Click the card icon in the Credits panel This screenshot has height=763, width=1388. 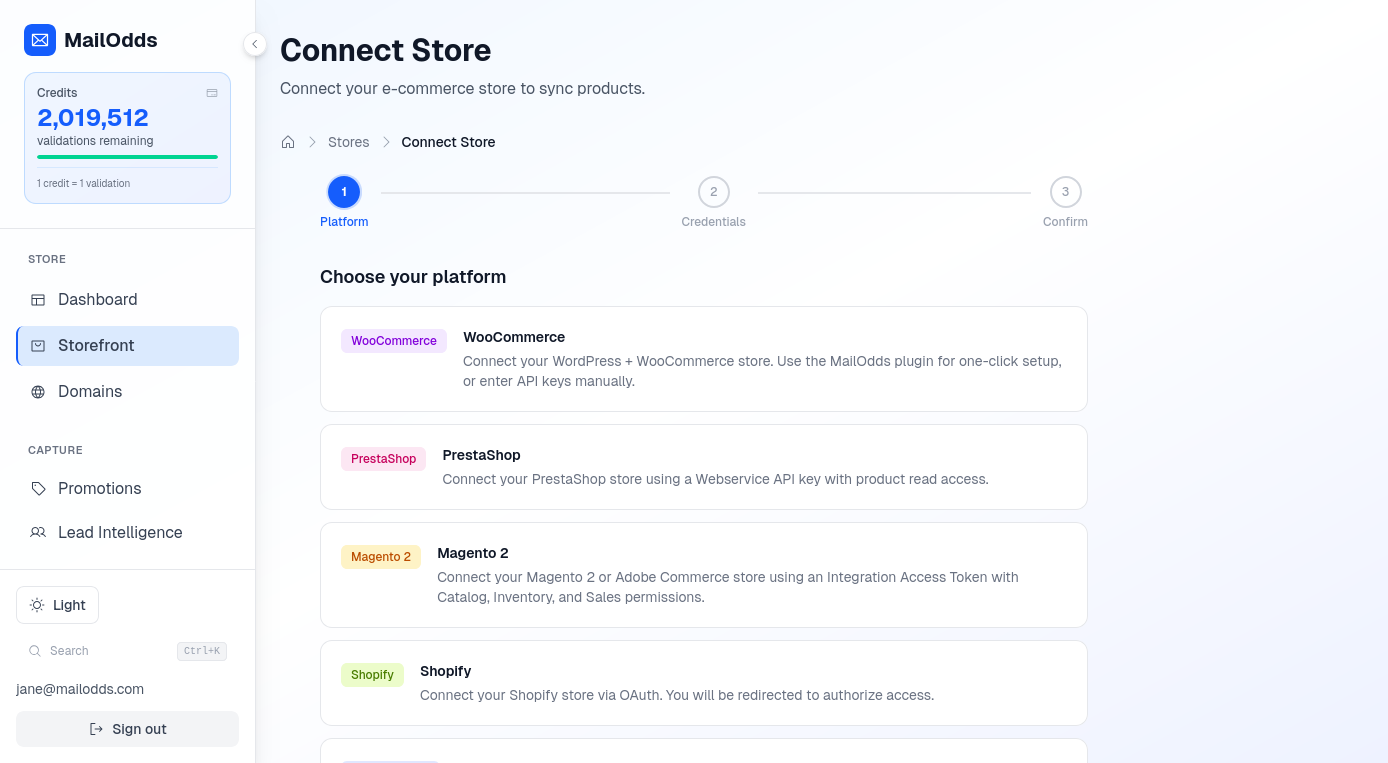[212, 92]
